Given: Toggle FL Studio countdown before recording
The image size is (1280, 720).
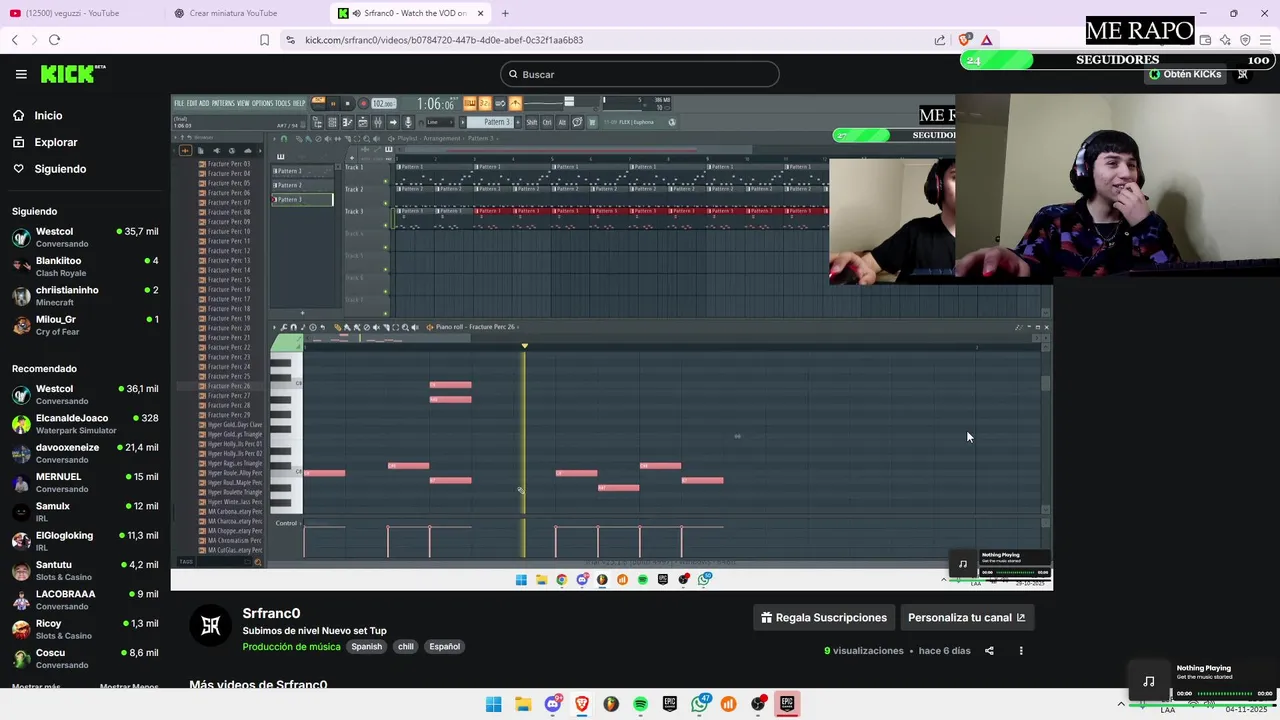Looking at the screenshot, I should point(485,103).
